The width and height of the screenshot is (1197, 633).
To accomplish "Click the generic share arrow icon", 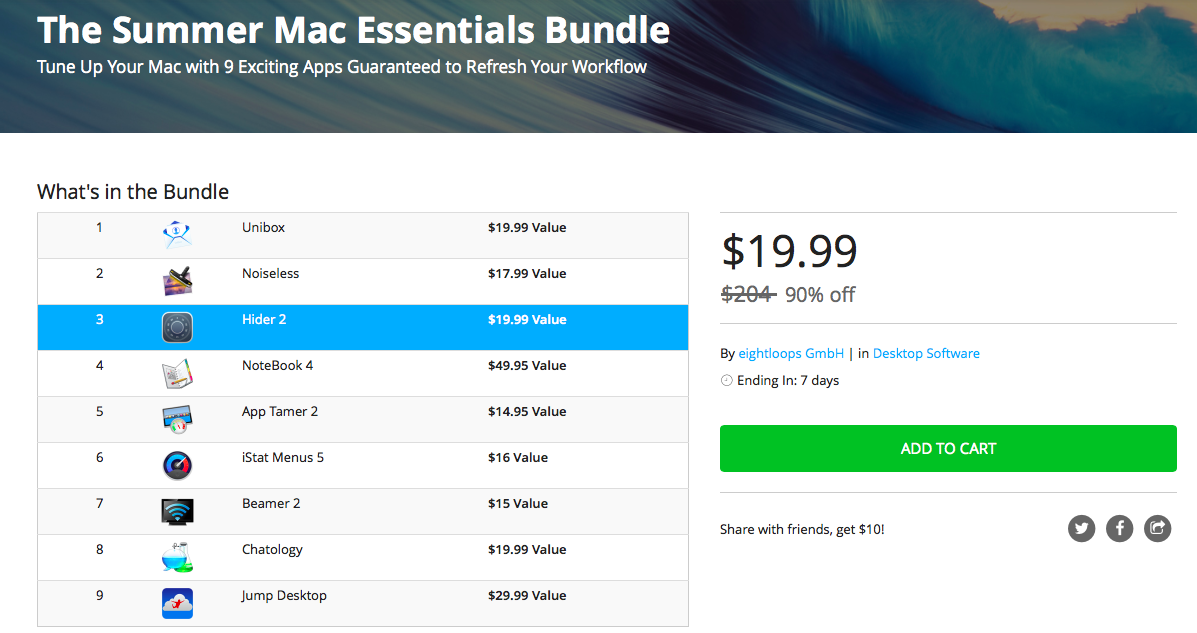I will [1157, 528].
